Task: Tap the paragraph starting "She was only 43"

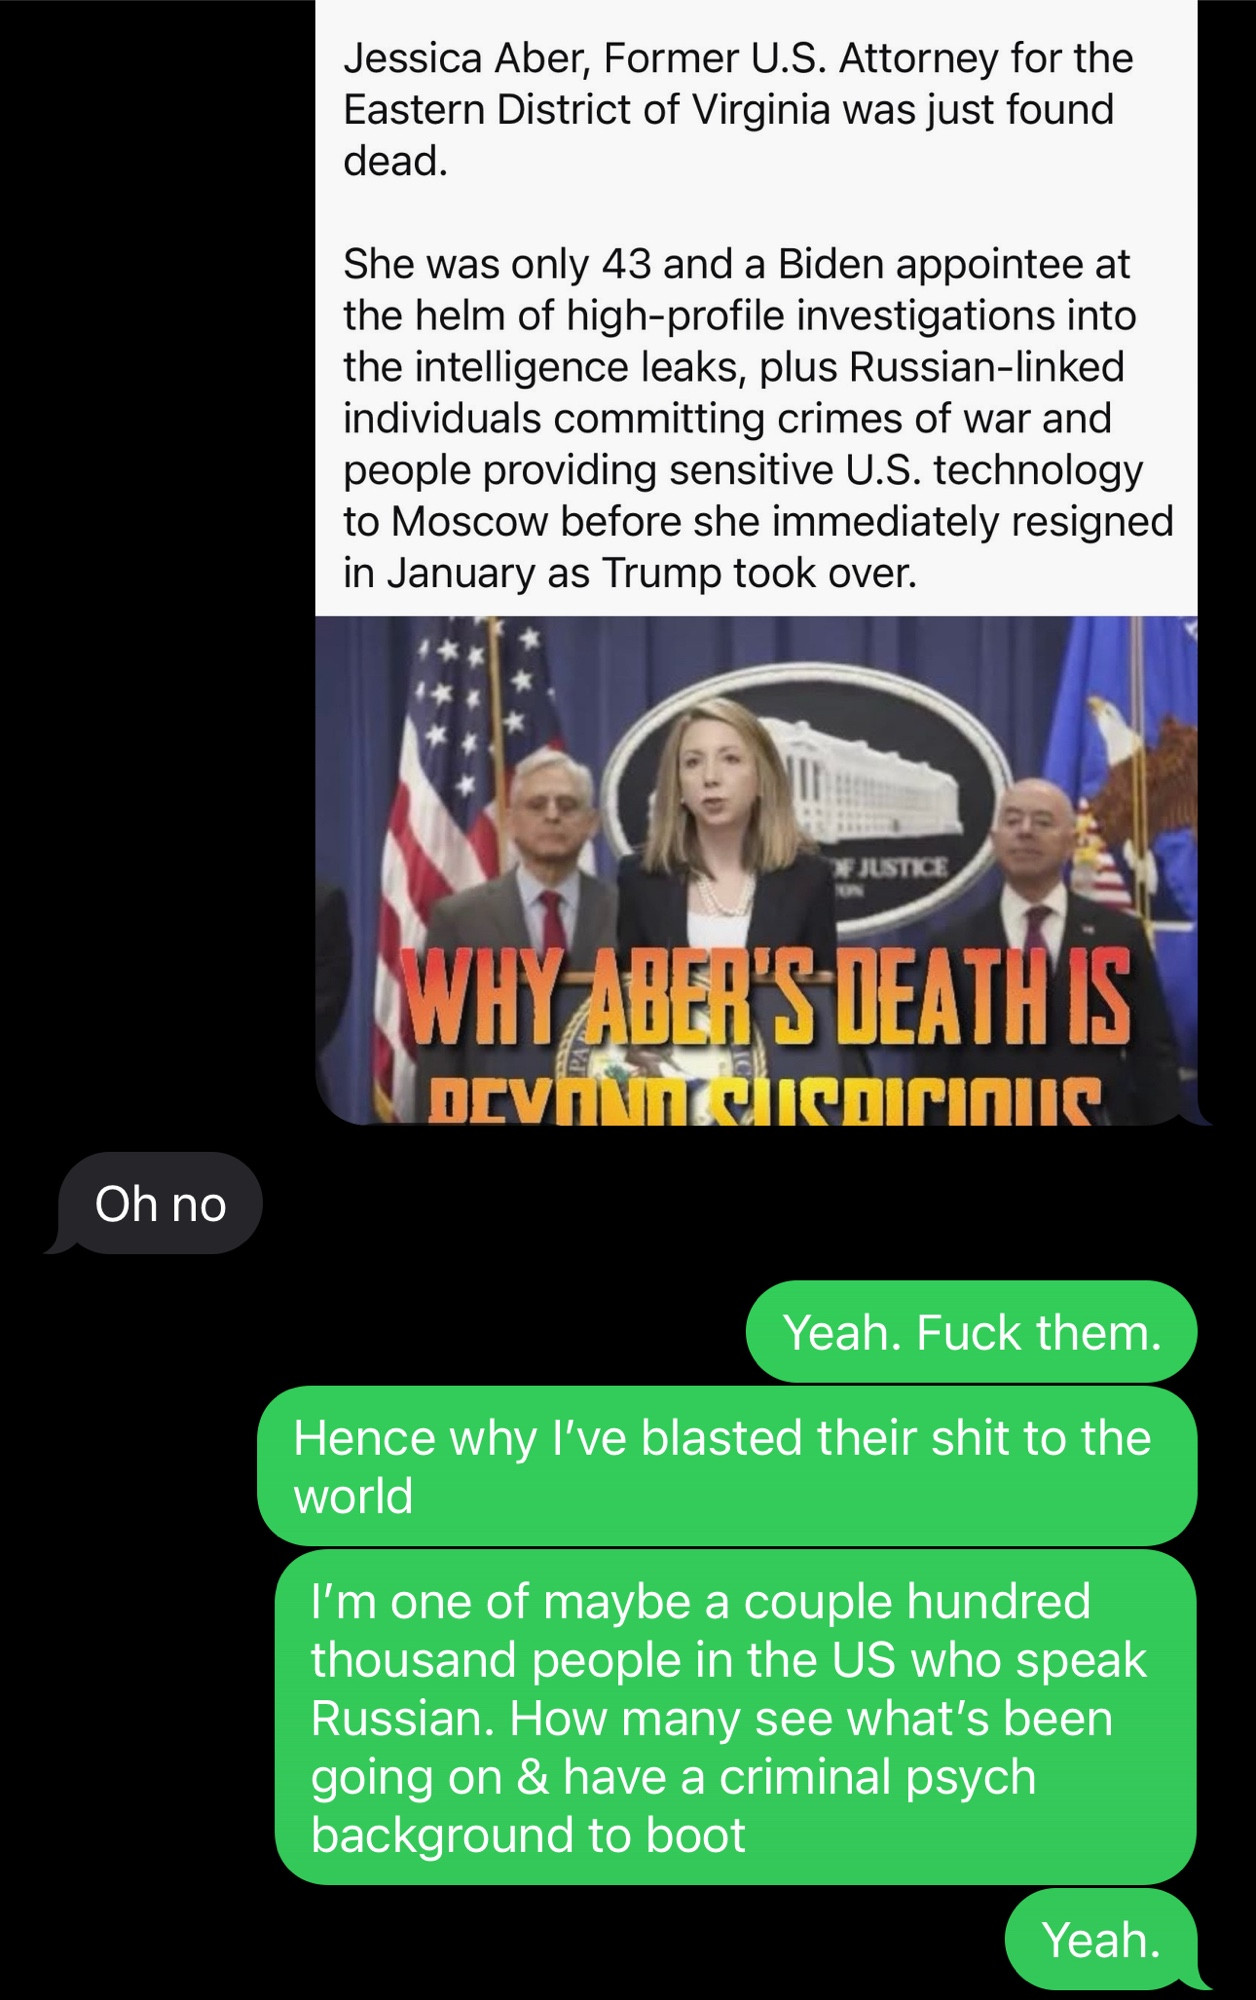Action: point(757,418)
